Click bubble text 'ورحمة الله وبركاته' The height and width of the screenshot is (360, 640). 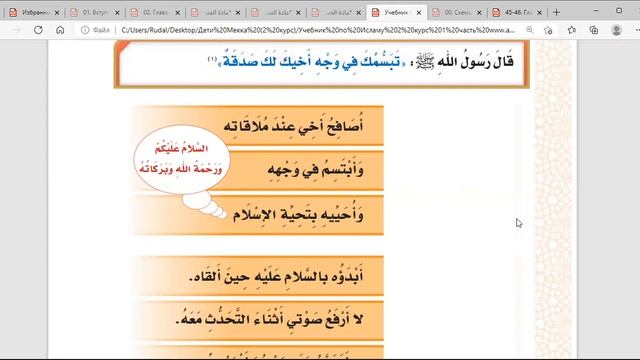(181, 168)
